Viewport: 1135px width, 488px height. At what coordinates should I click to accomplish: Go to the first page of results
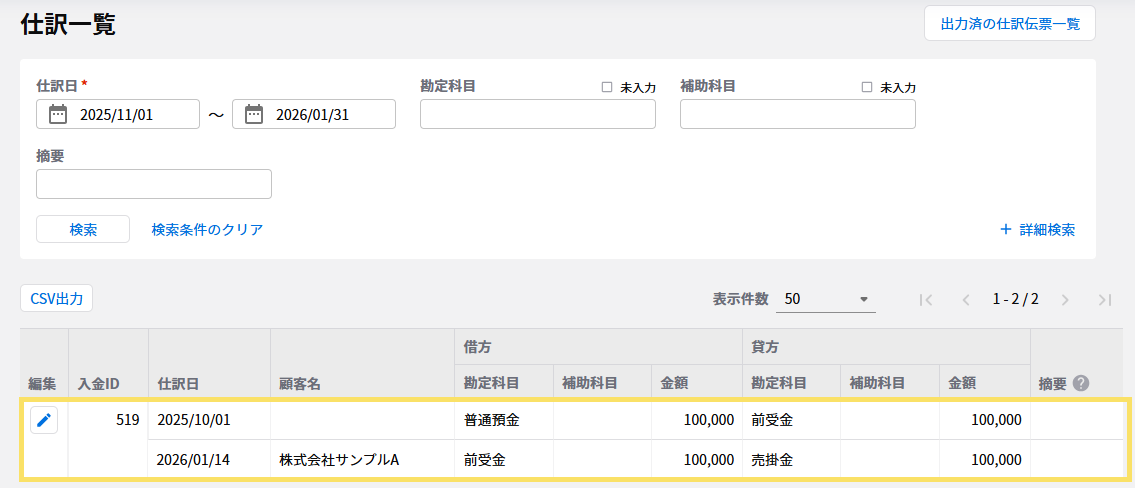(x=926, y=299)
